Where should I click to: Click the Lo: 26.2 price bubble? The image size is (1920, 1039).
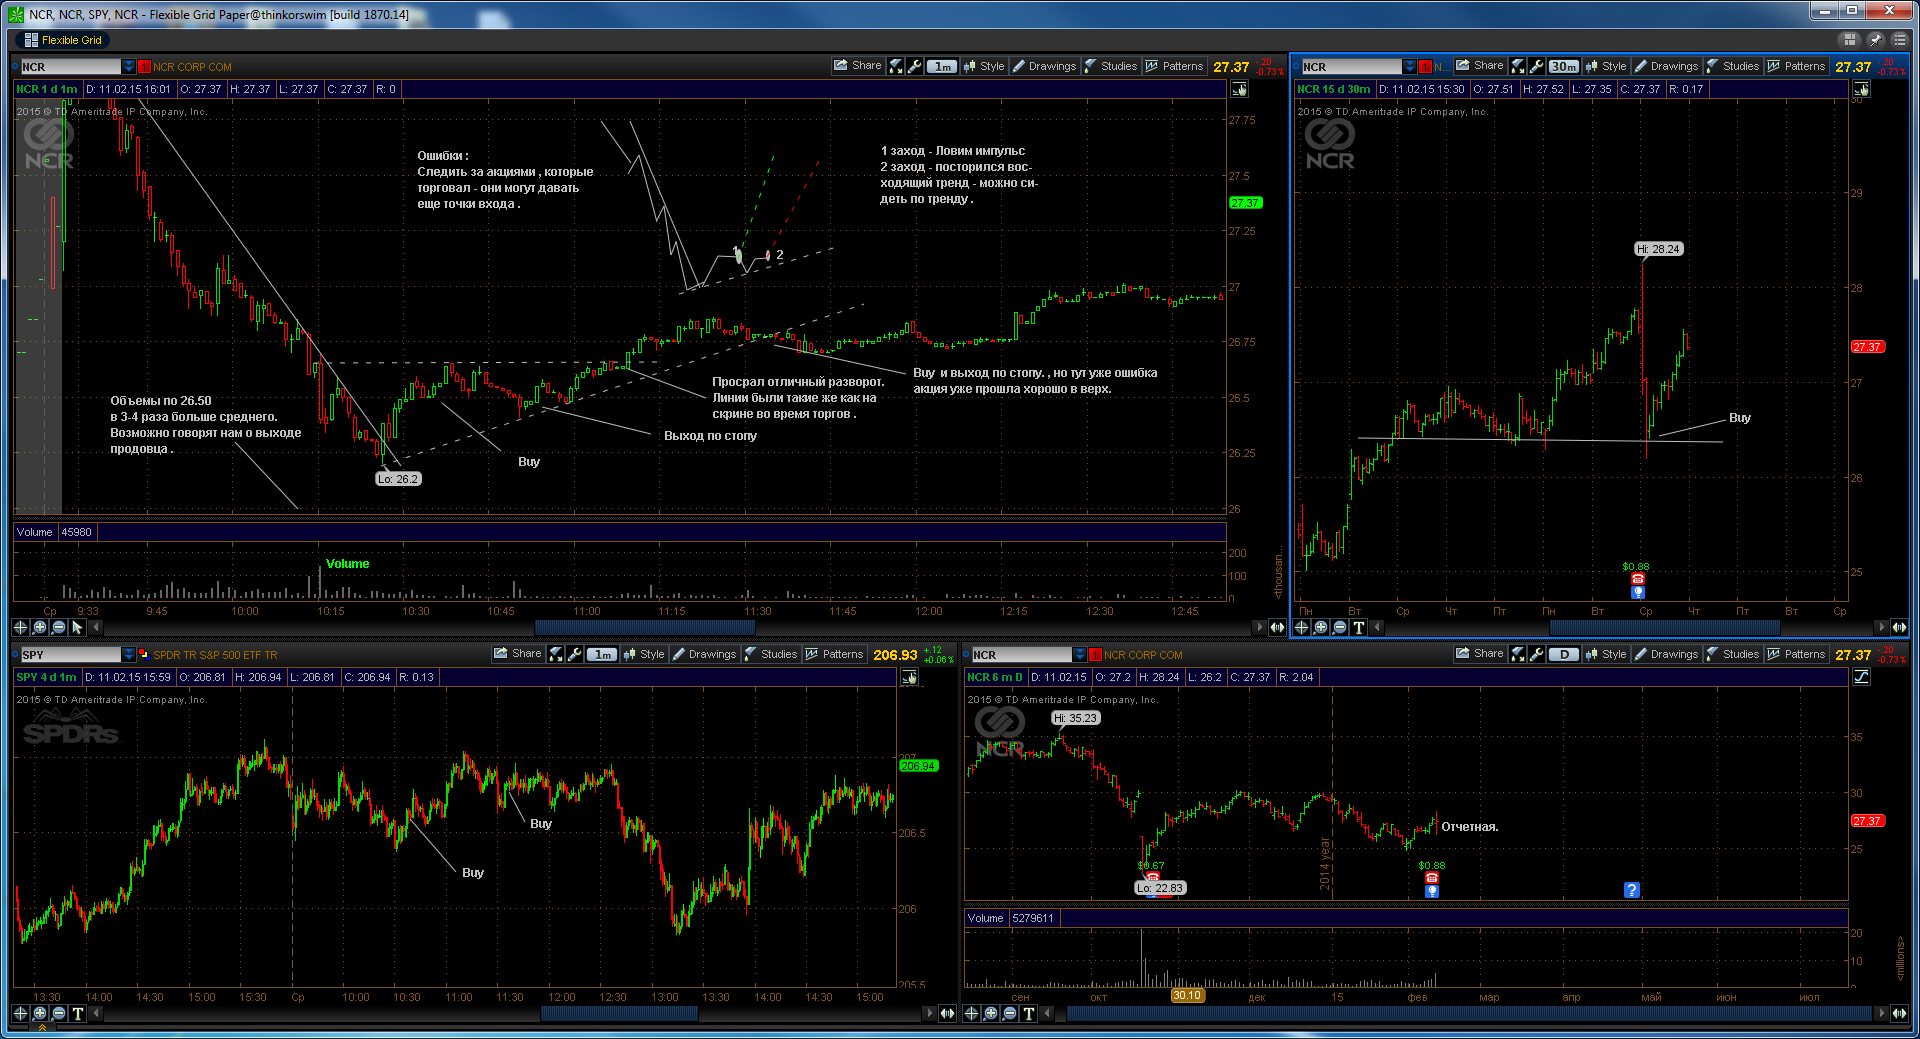click(397, 479)
